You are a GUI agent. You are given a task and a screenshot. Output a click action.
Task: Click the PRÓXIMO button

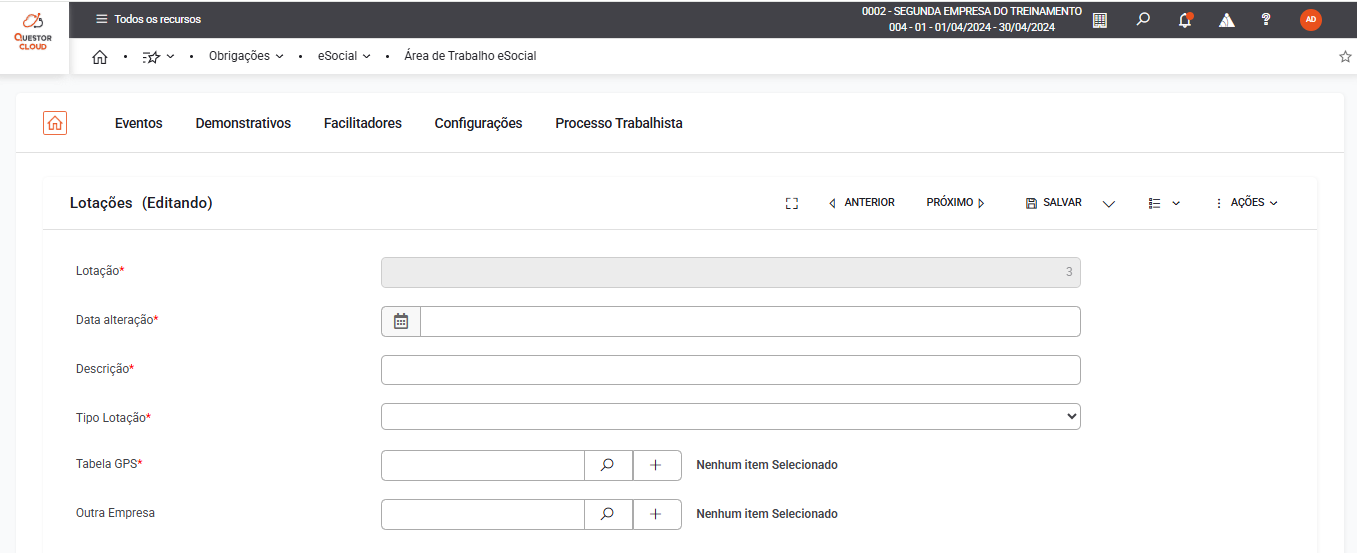point(956,203)
